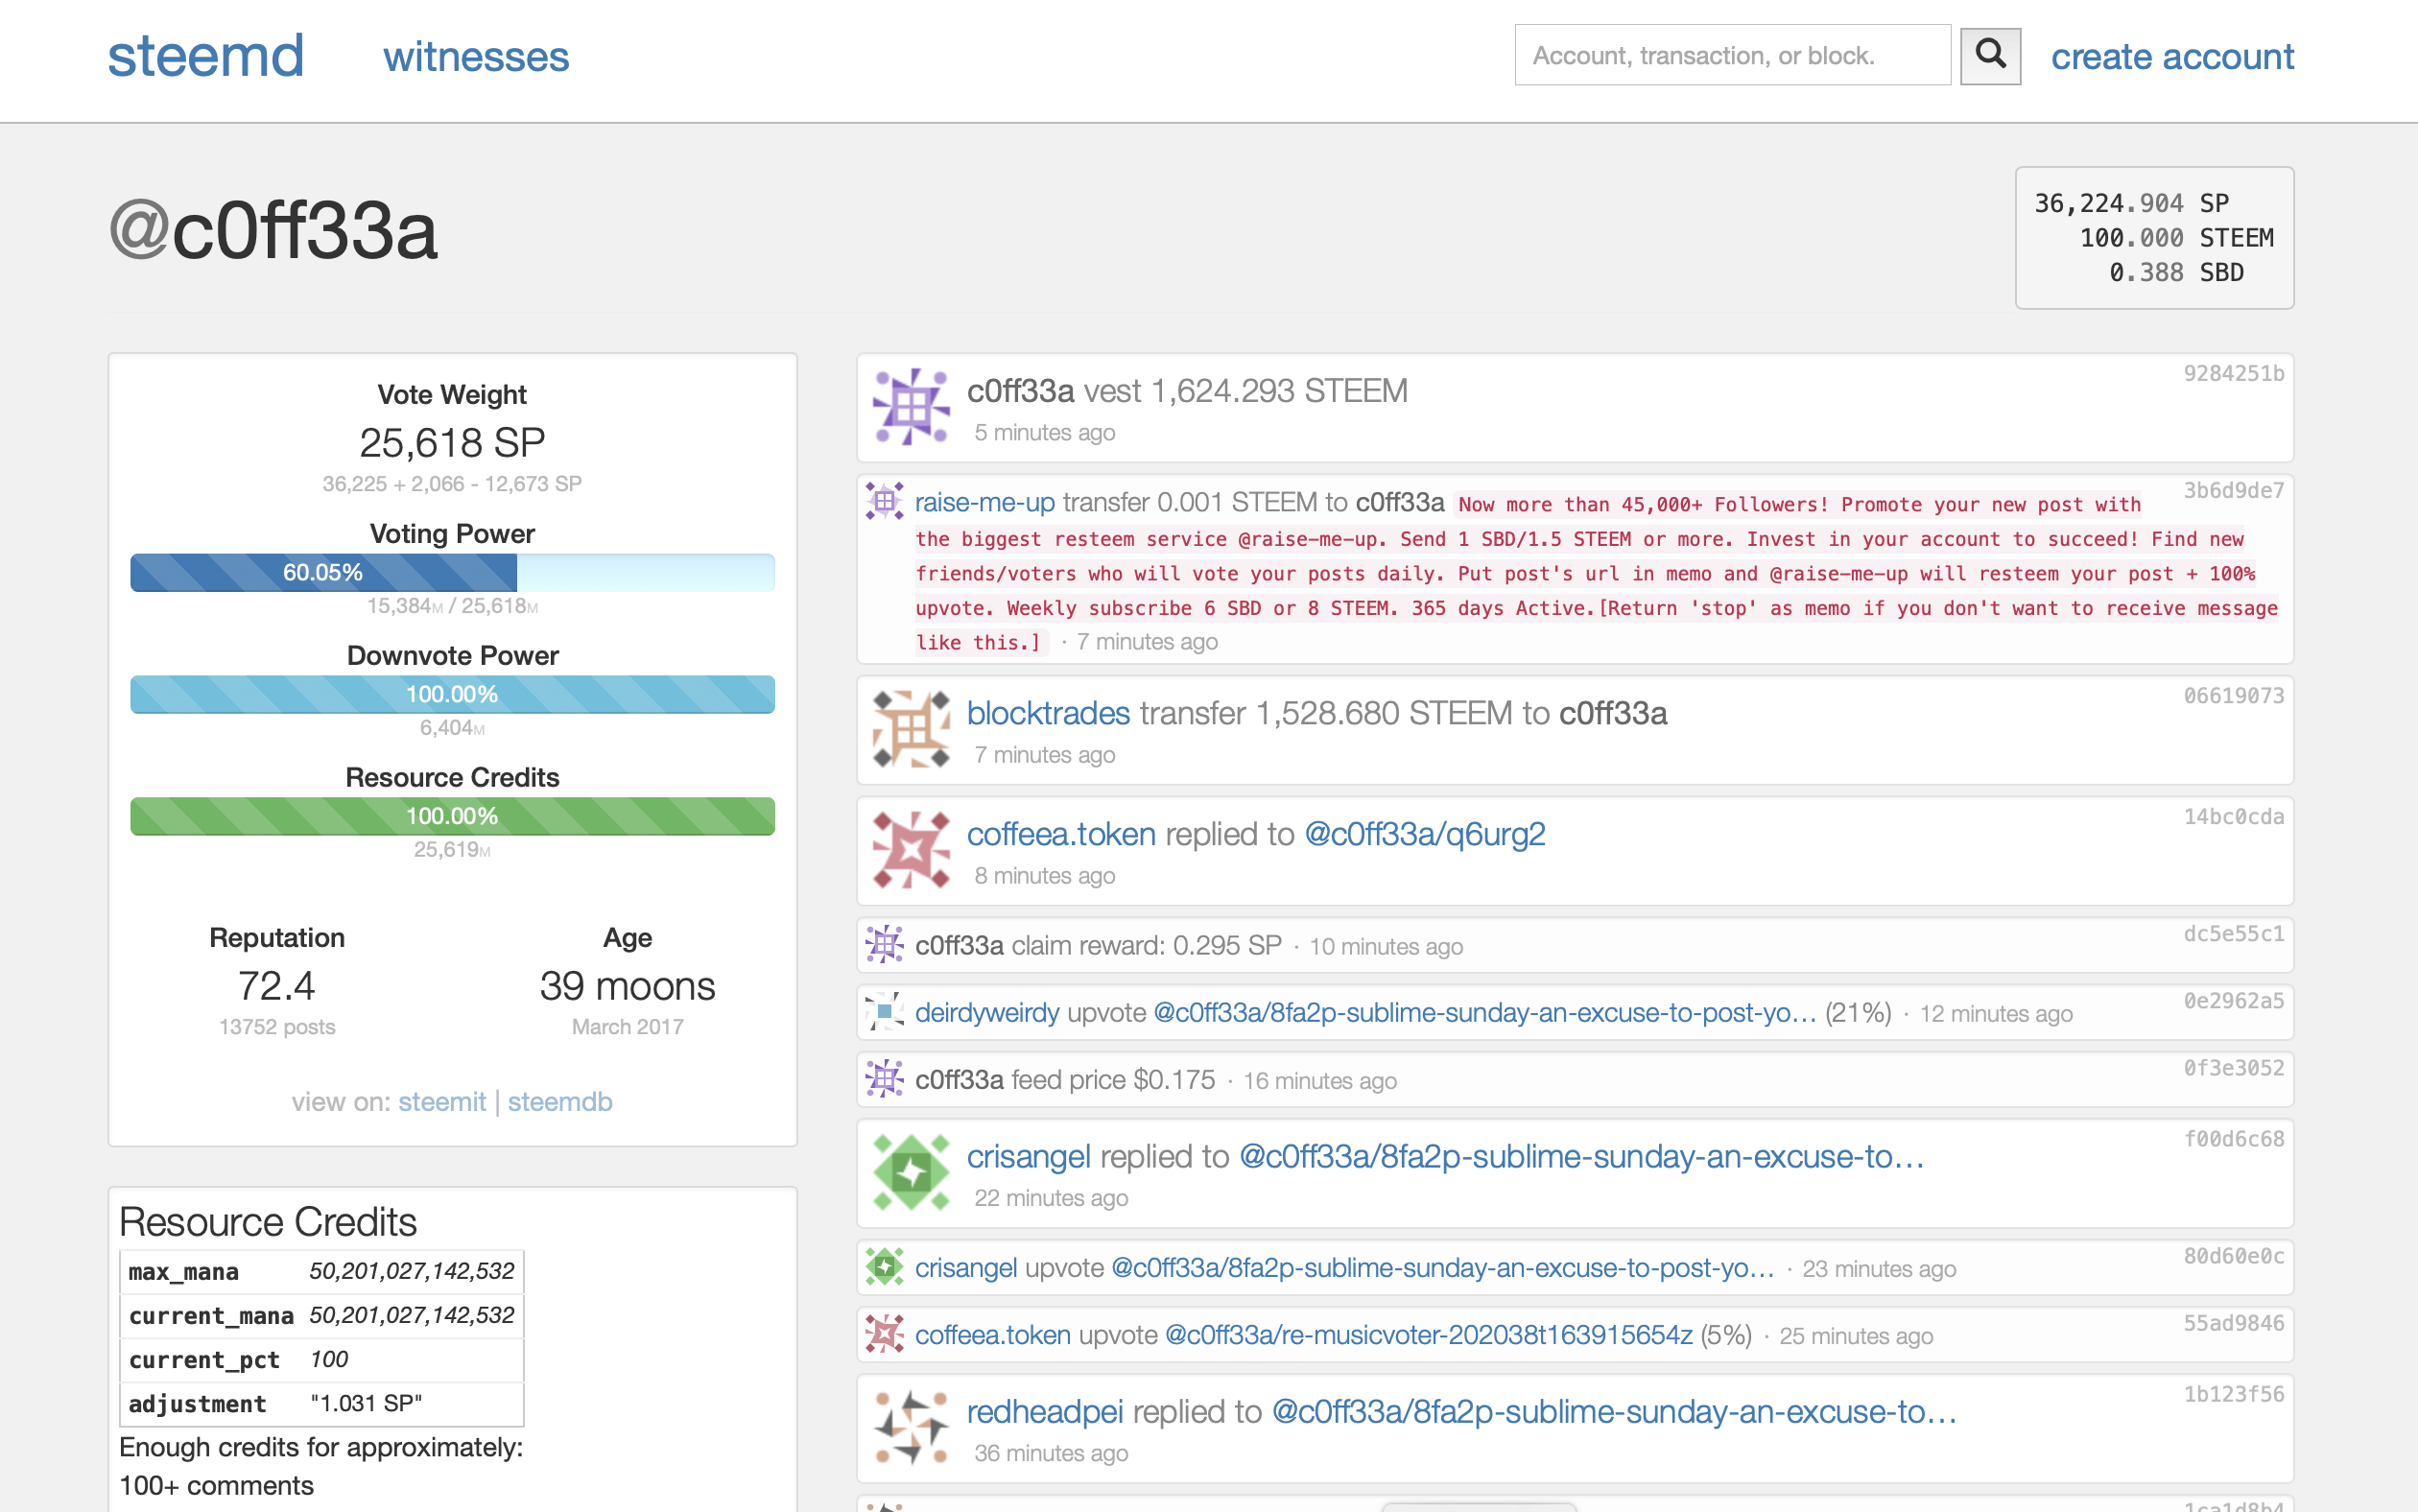Viewport: 2418px width, 1512px height.
Task: Open transaction f00d6c68
Action: pos(2233,1139)
